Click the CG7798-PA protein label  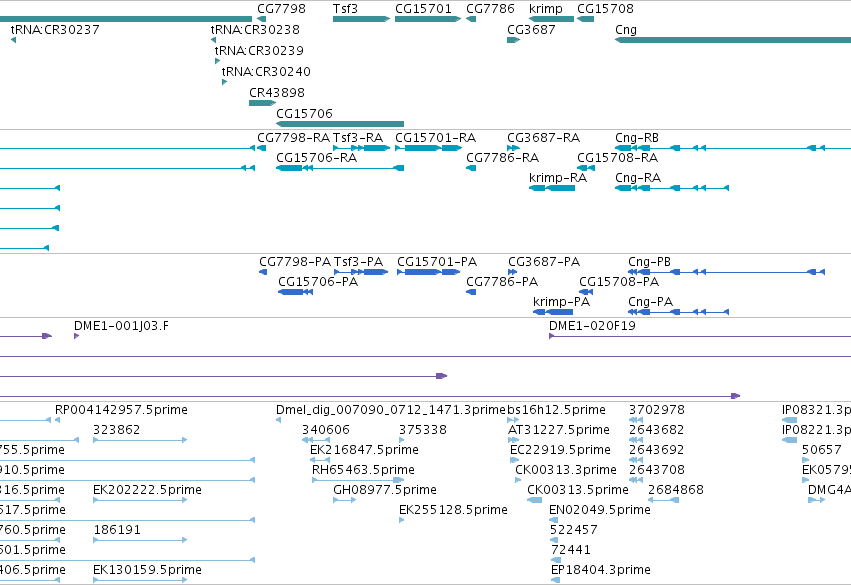[x=295, y=262]
